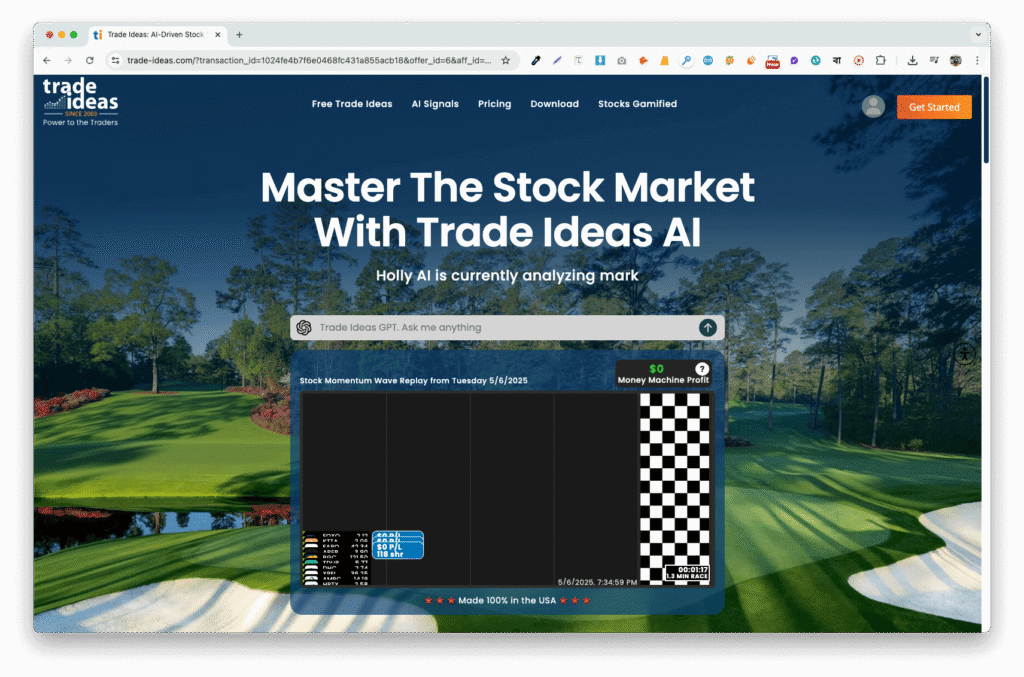
Task: Open the media controls playlist icon
Action: pyautogui.click(x=934, y=61)
